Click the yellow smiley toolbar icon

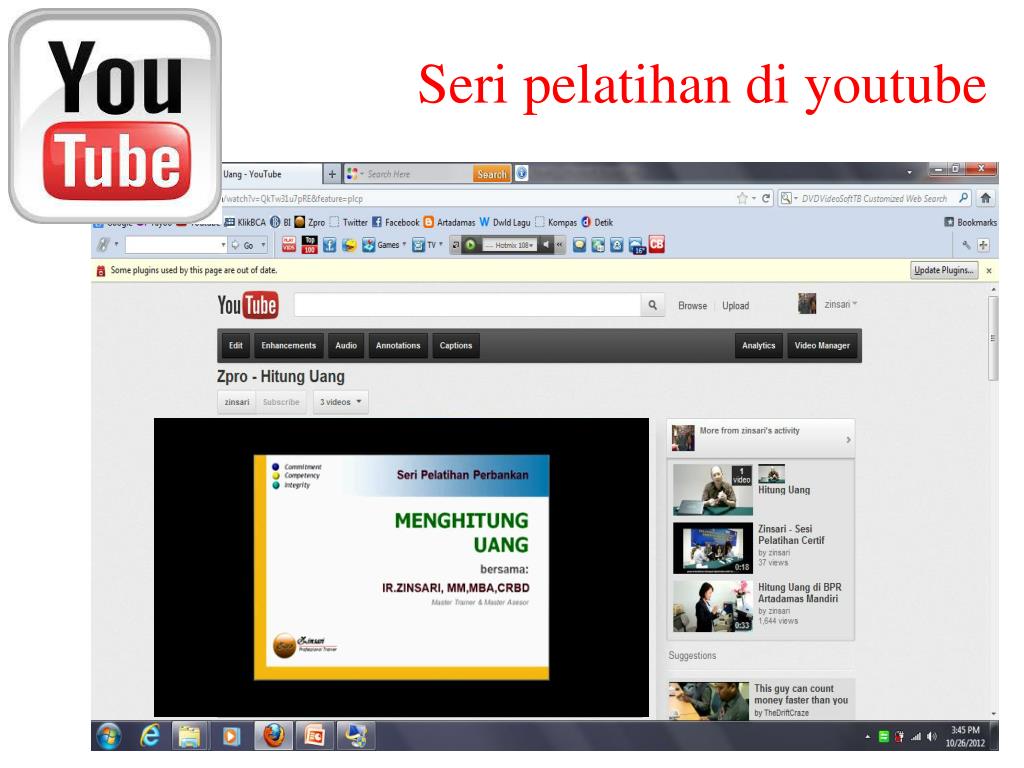pyautogui.click(x=349, y=245)
